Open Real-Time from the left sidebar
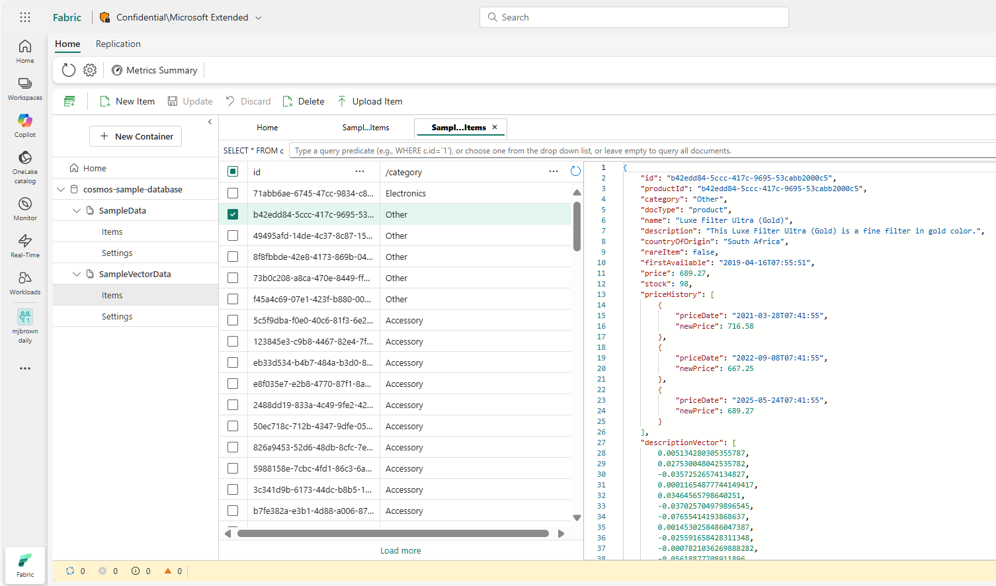 [x=23, y=240]
